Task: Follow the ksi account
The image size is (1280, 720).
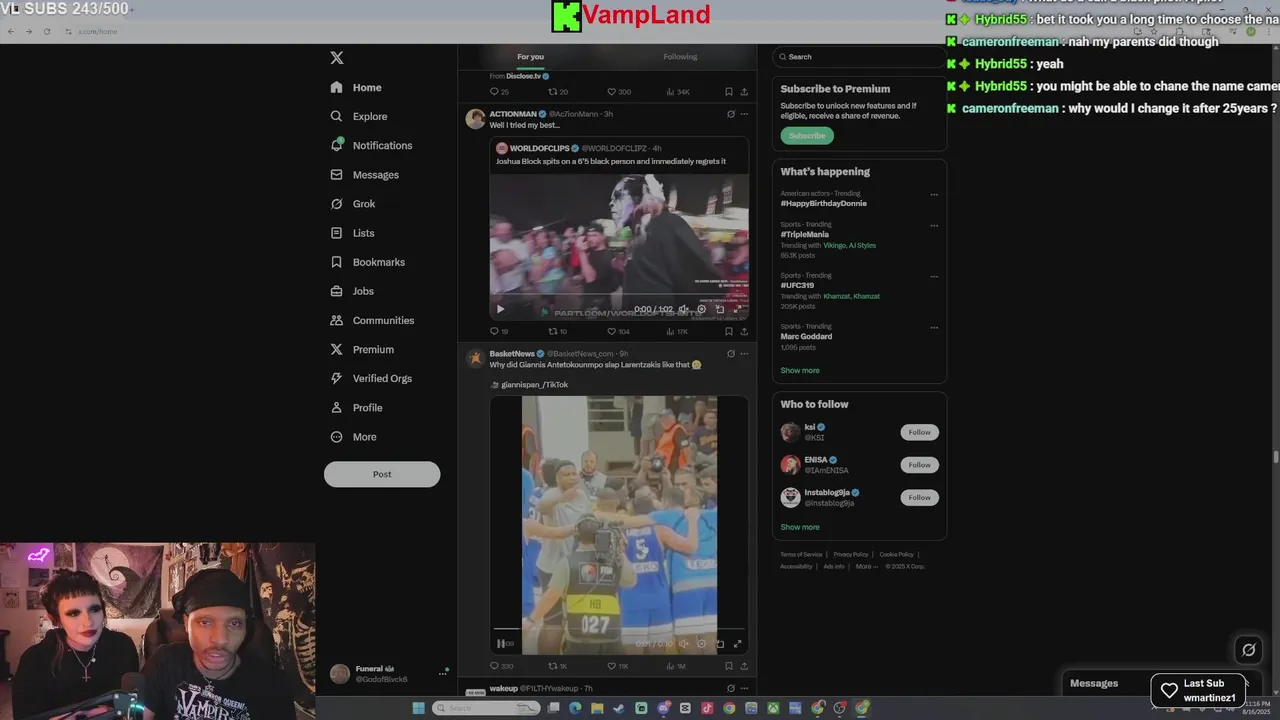Action: tap(919, 432)
